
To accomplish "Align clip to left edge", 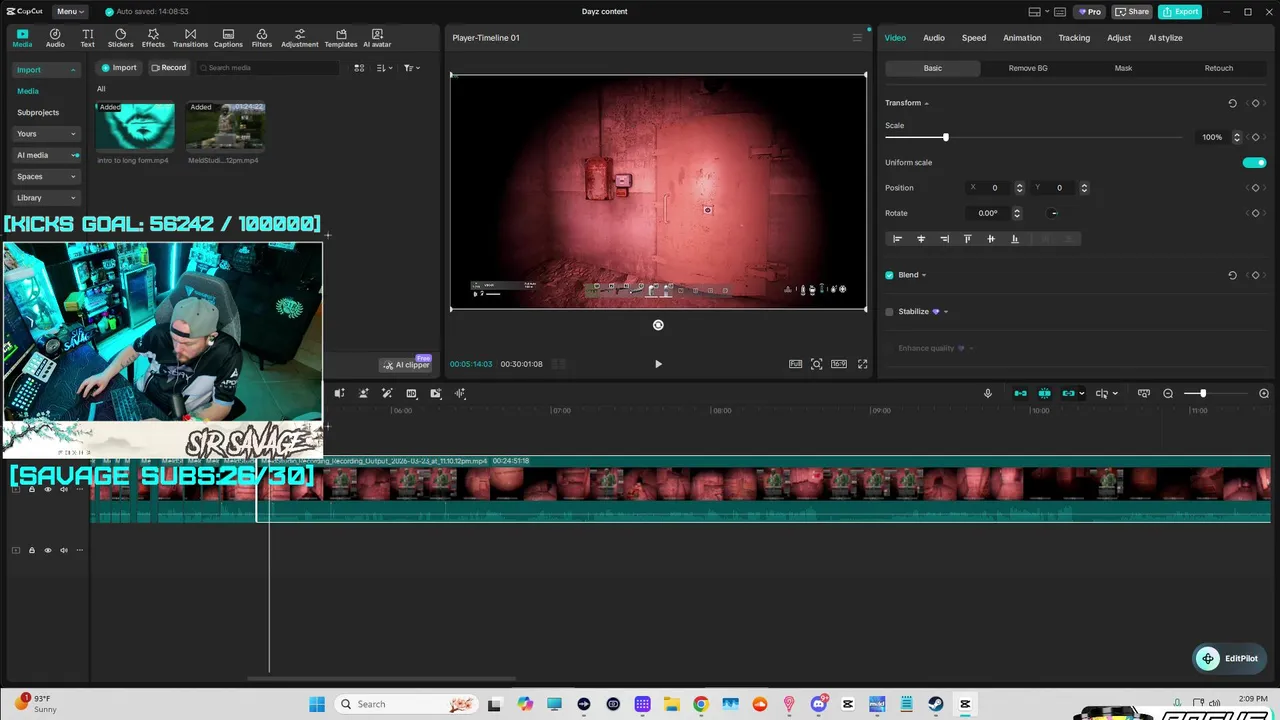I will pyautogui.click(x=897, y=239).
